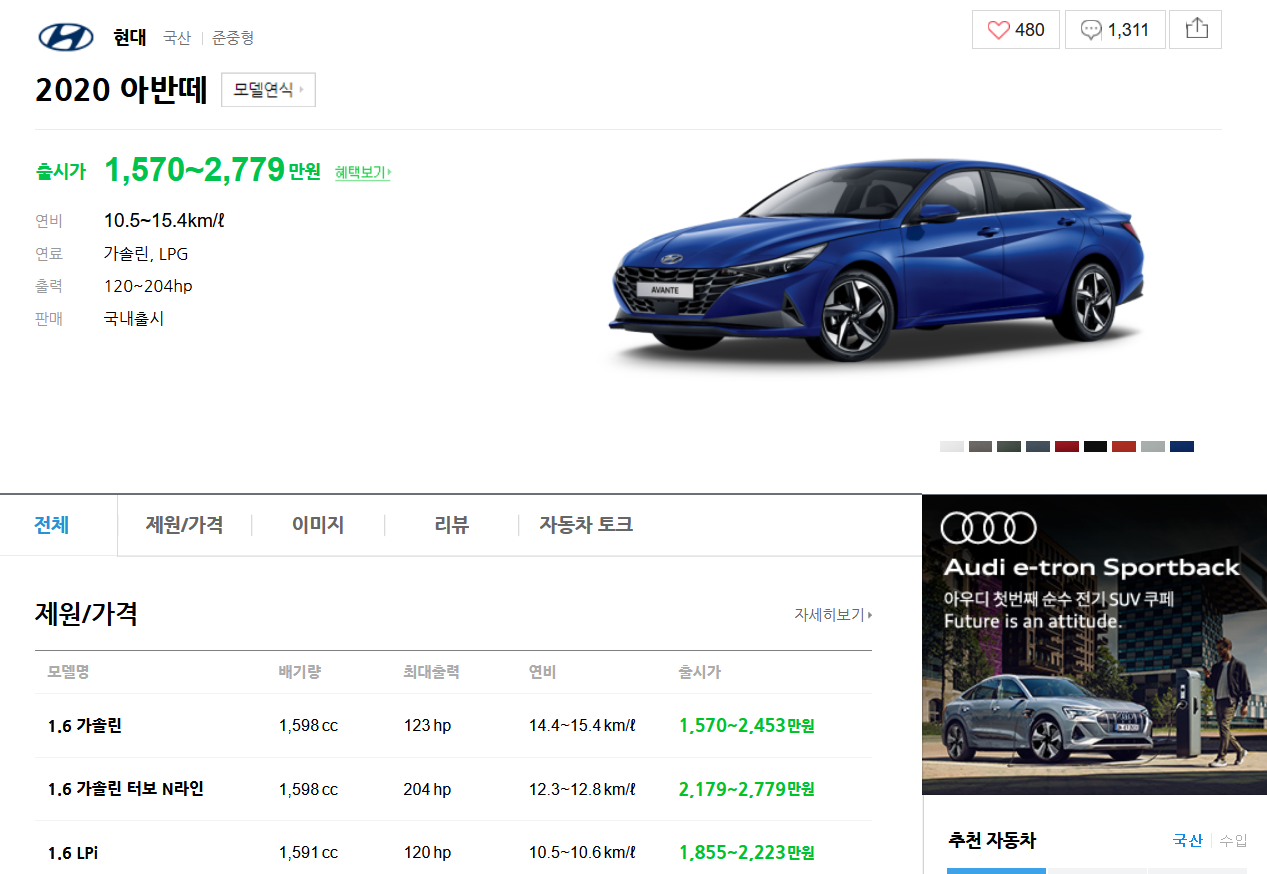Switch to the 전체 tab
Image resolution: width=1267 pixels, height=874 pixels.
click(52, 525)
